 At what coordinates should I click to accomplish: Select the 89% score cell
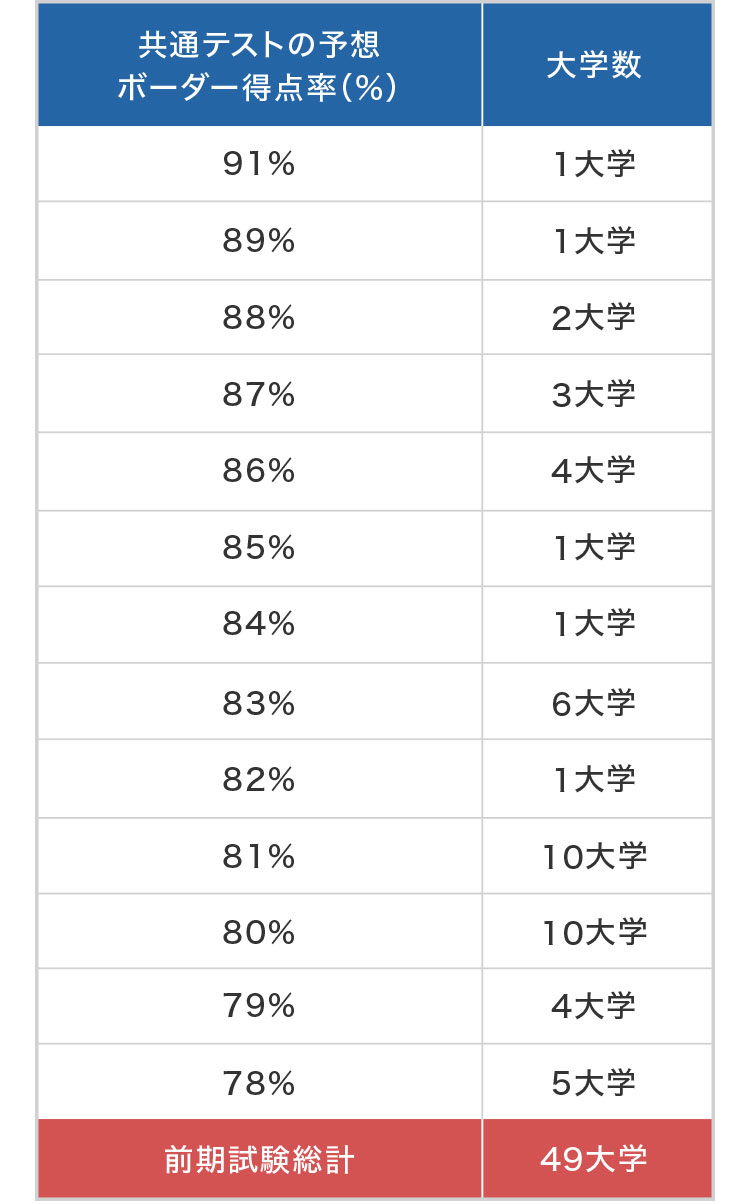click(260, 241)
